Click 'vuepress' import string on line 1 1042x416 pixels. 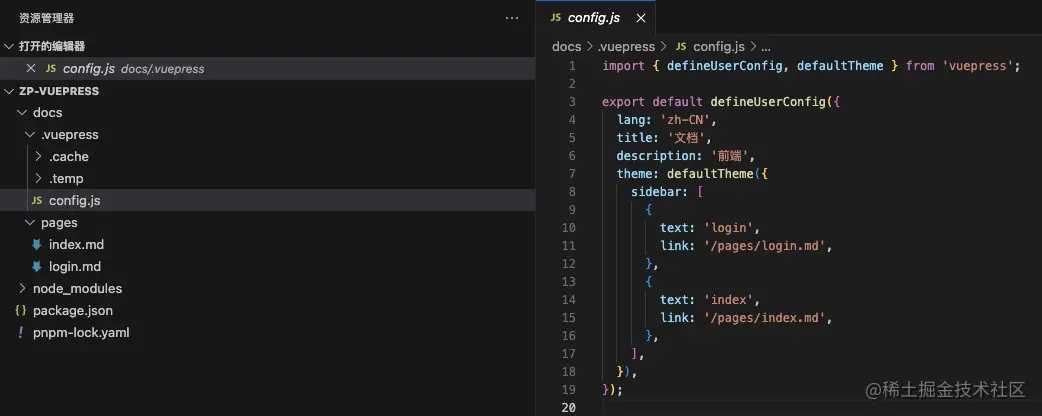(x=977, y=66)
